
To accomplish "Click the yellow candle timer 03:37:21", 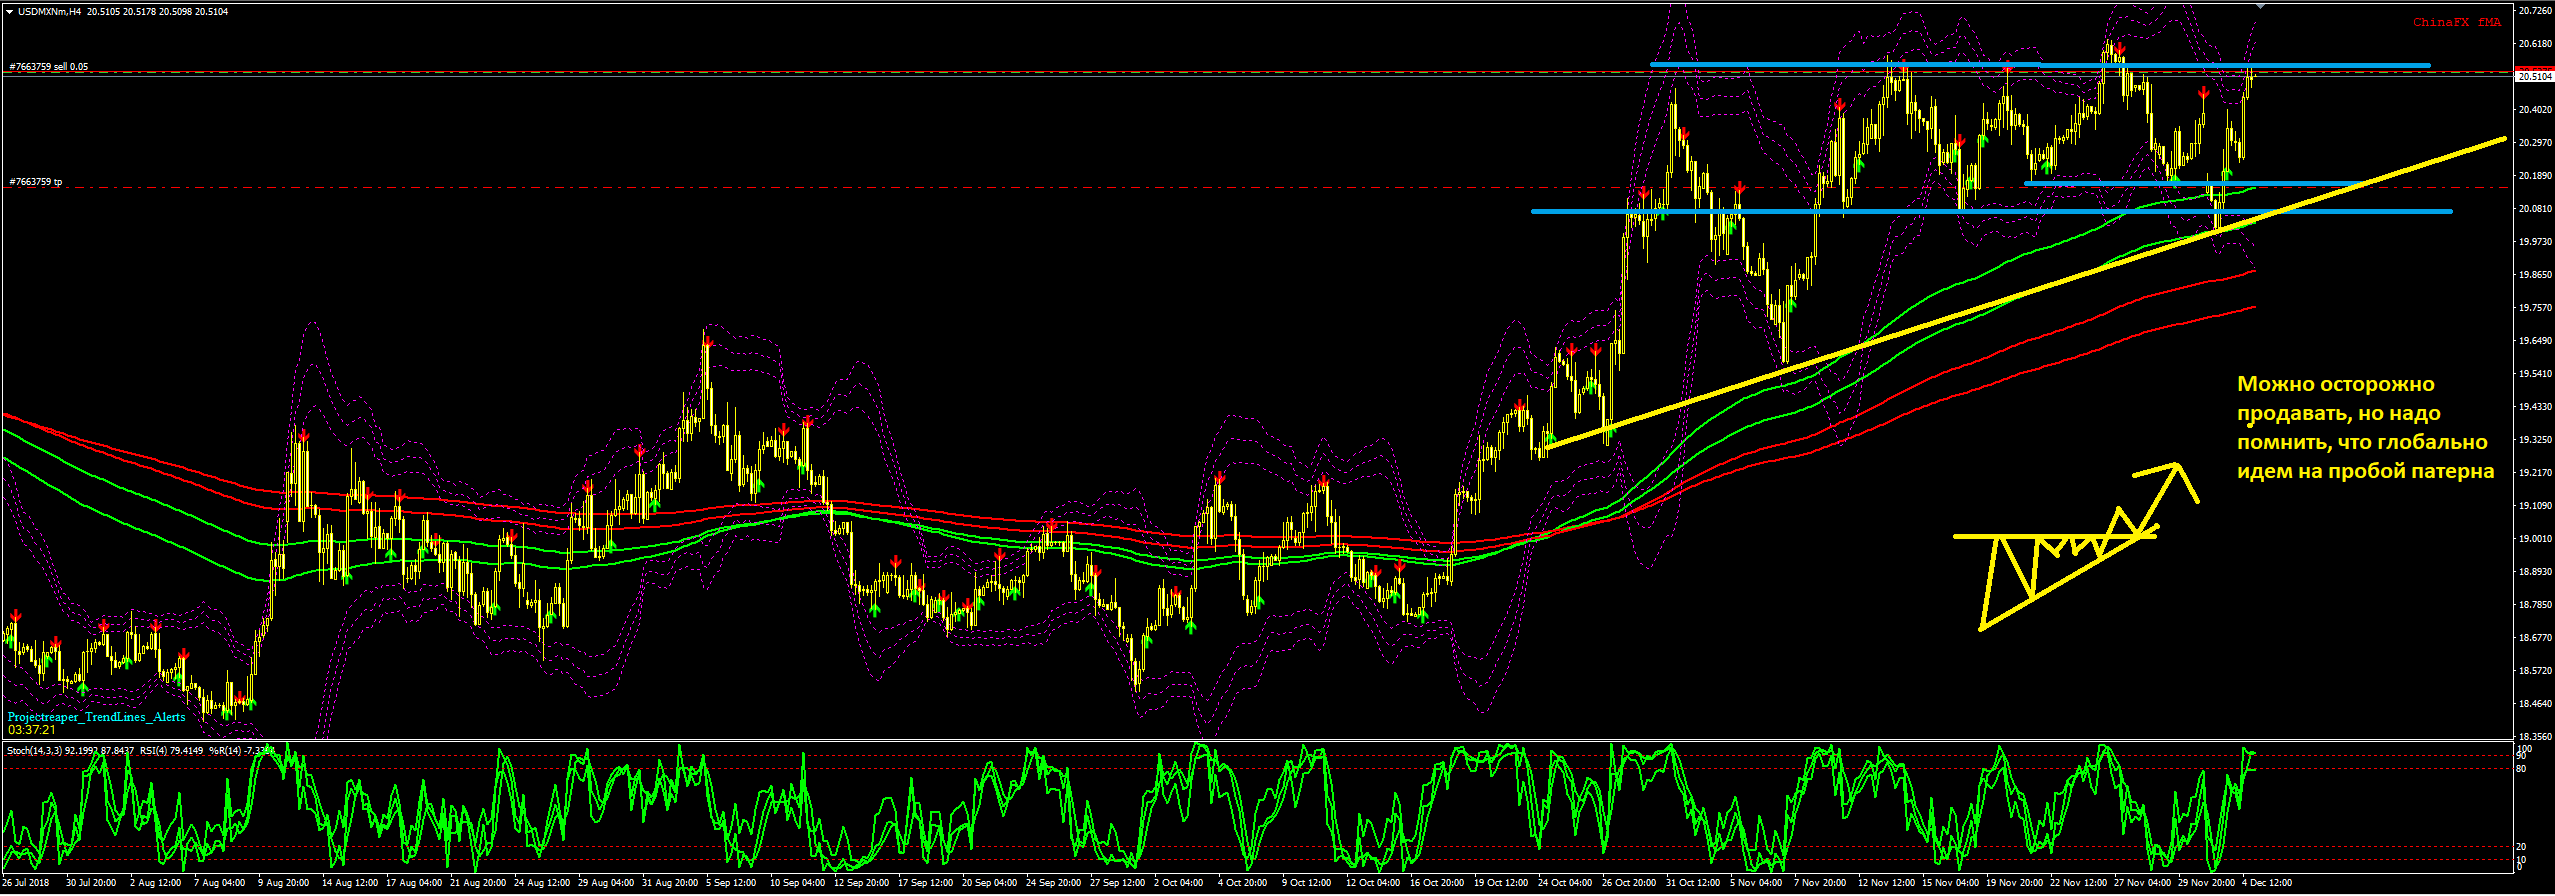I will 32,730.
